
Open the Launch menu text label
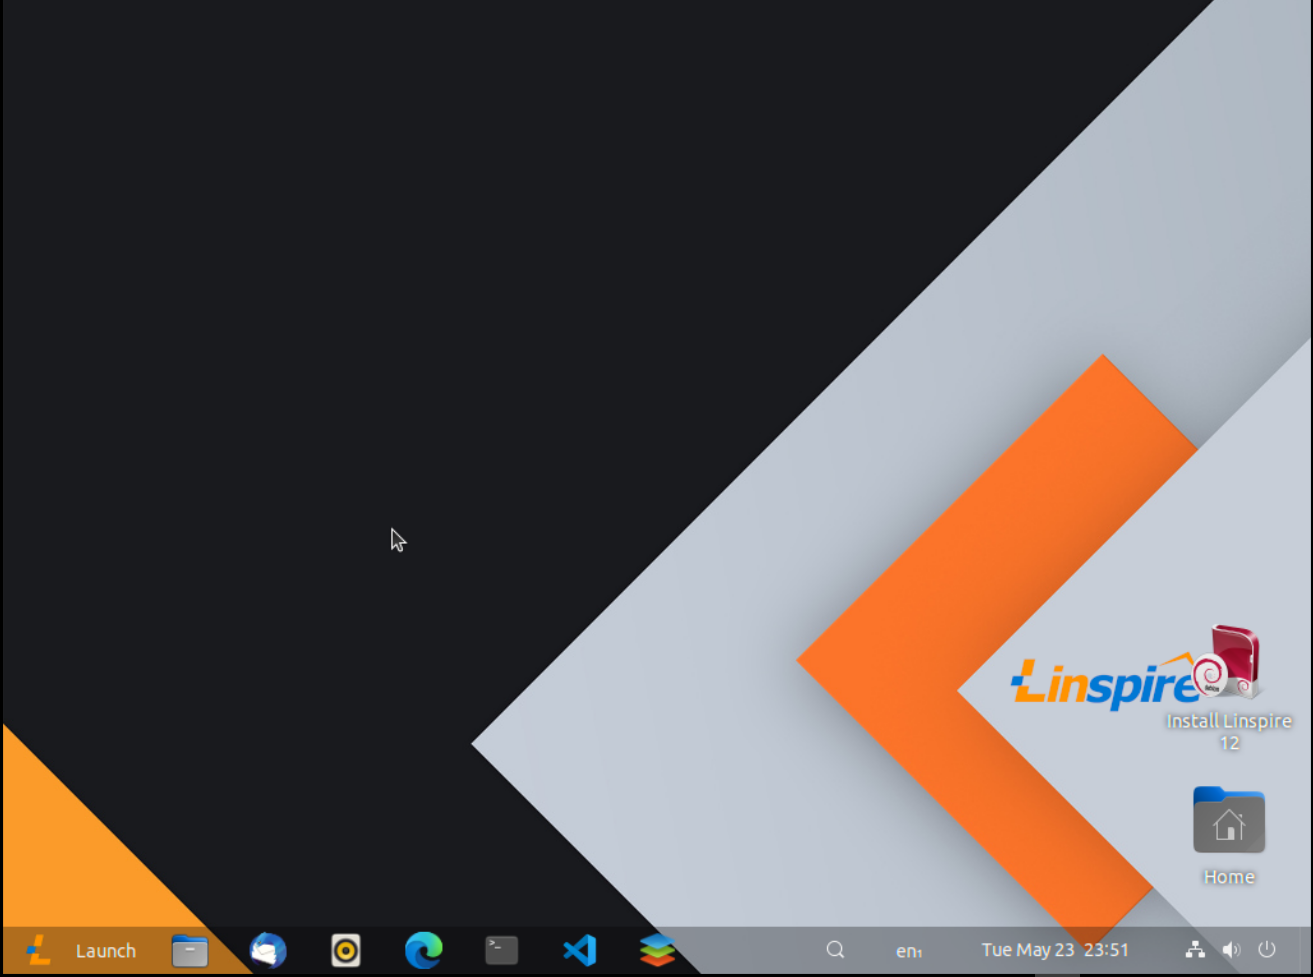click(105, 951)
